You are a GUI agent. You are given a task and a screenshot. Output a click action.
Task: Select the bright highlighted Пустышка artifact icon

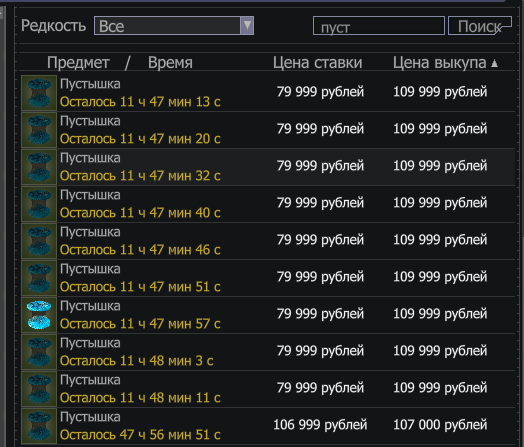(x=39, y=315)
